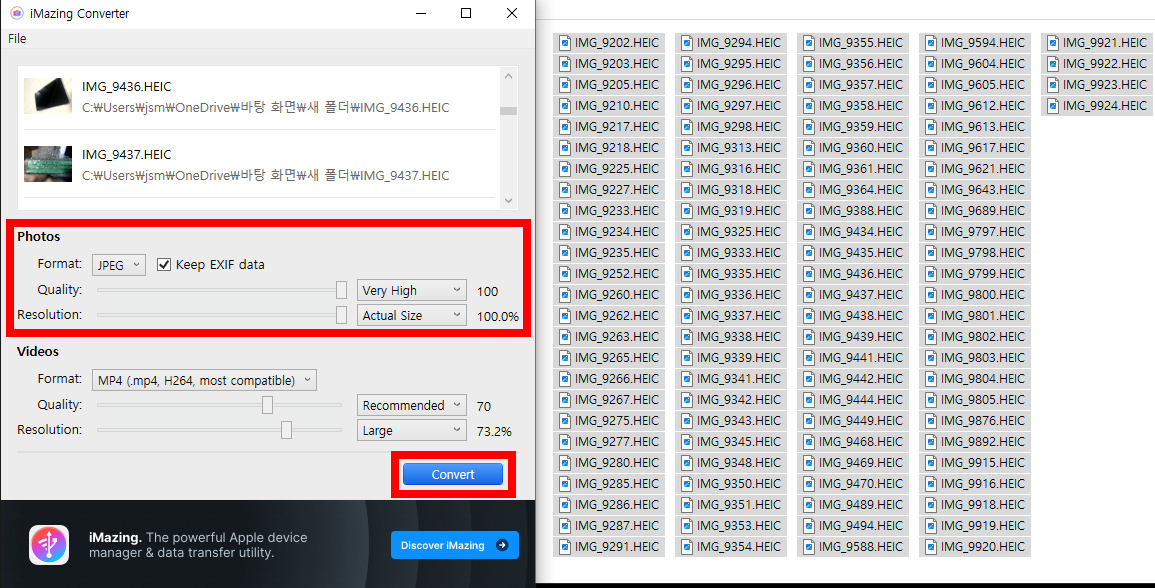Open the Photos Format JPEG dropdown
Screen dimensions: 1155x588
119,265
